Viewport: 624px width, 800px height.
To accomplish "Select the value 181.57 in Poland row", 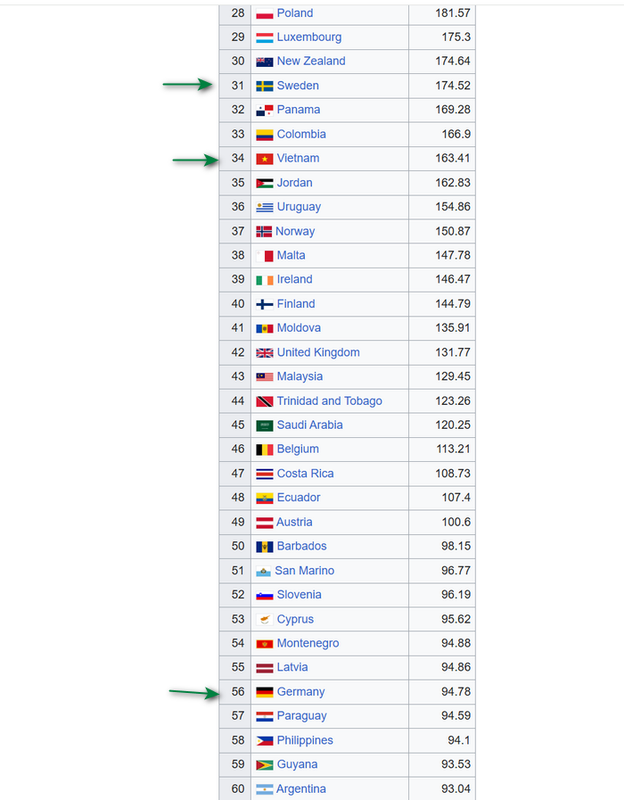I will click(453, 13).
